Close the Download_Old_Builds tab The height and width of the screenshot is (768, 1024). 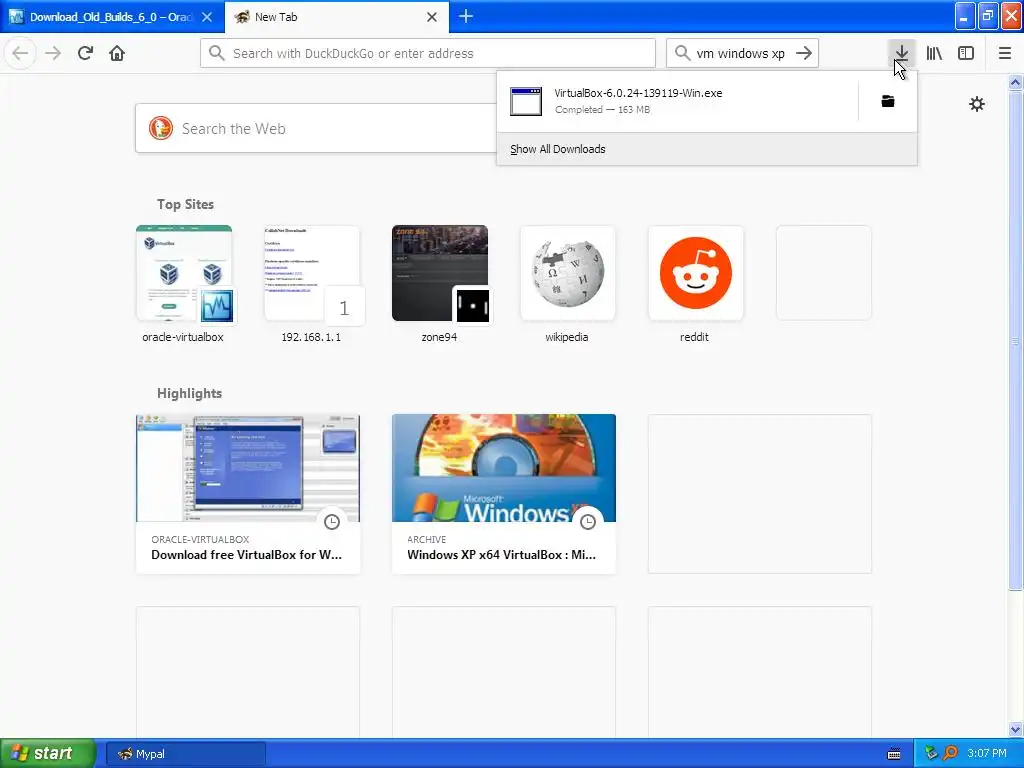tap(206, 17)
